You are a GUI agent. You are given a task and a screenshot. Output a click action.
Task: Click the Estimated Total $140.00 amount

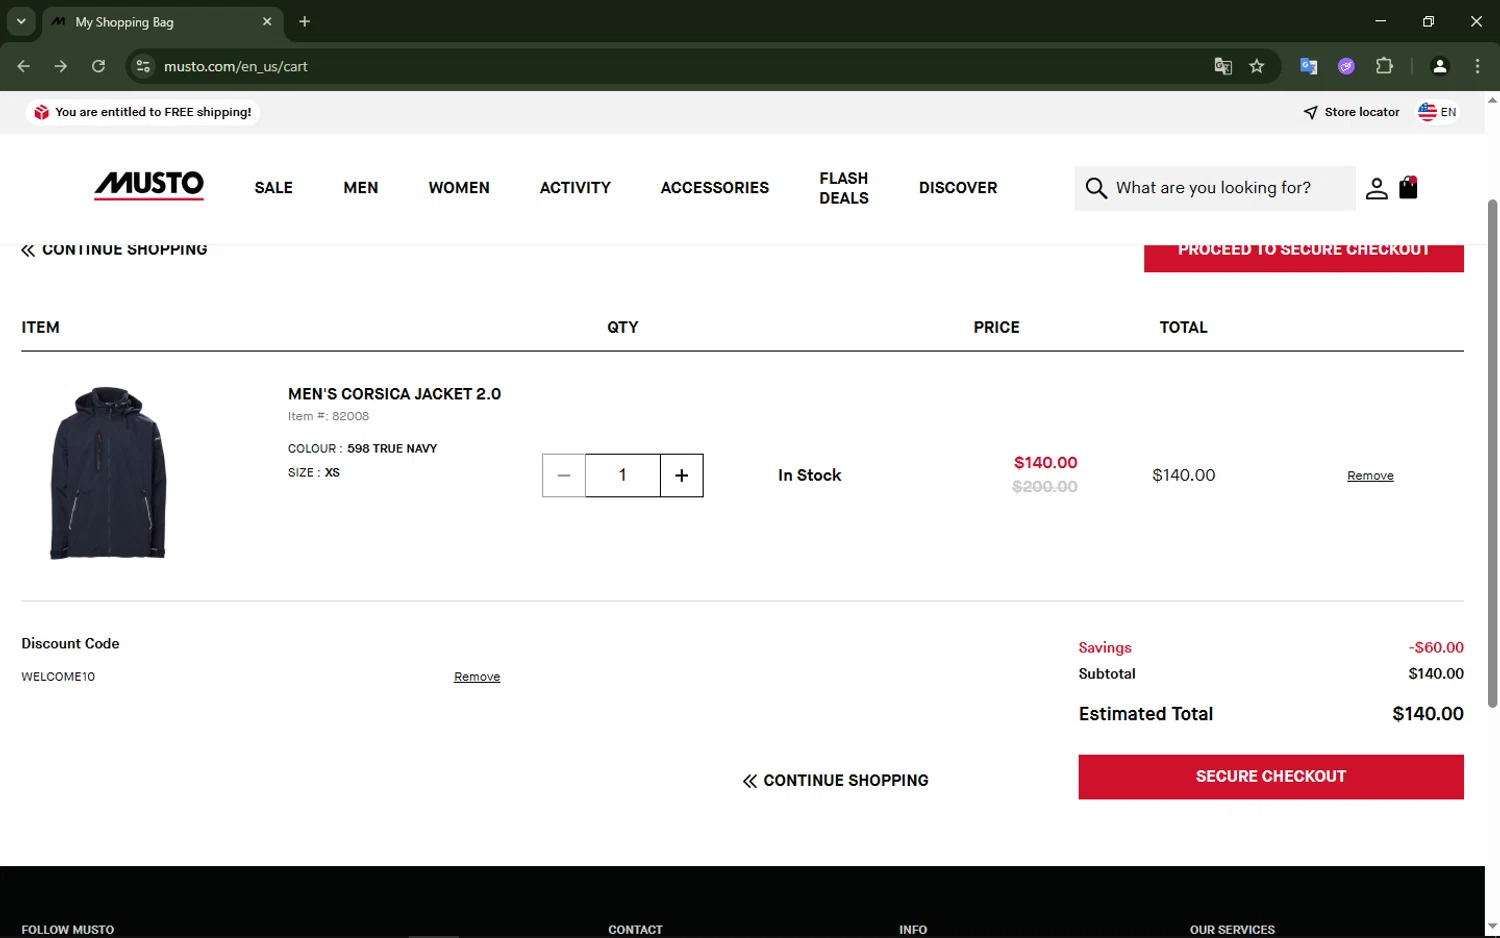[1428, 714]
